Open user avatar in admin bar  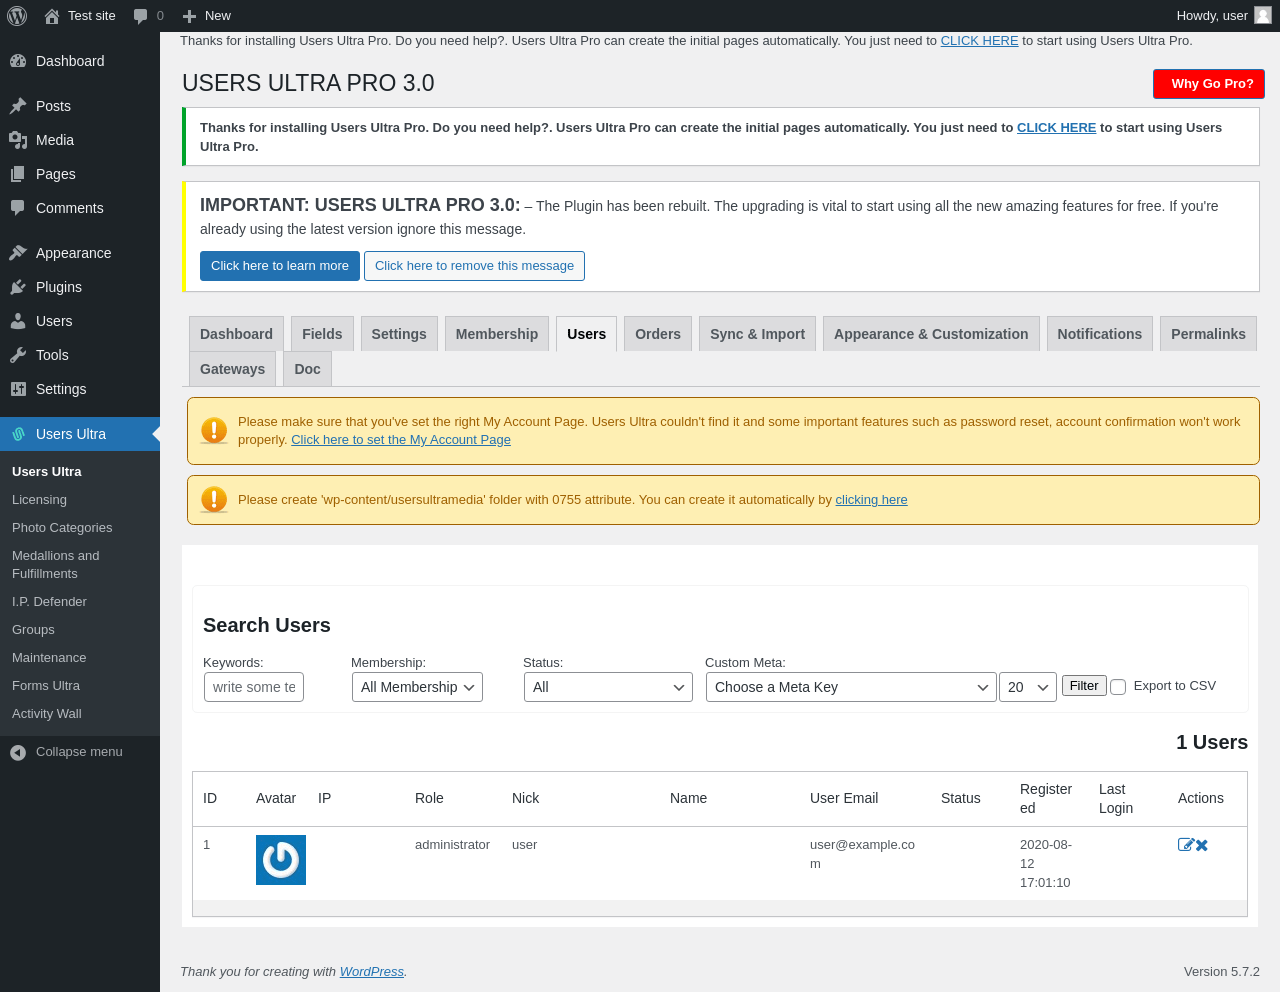[1263, 15]
